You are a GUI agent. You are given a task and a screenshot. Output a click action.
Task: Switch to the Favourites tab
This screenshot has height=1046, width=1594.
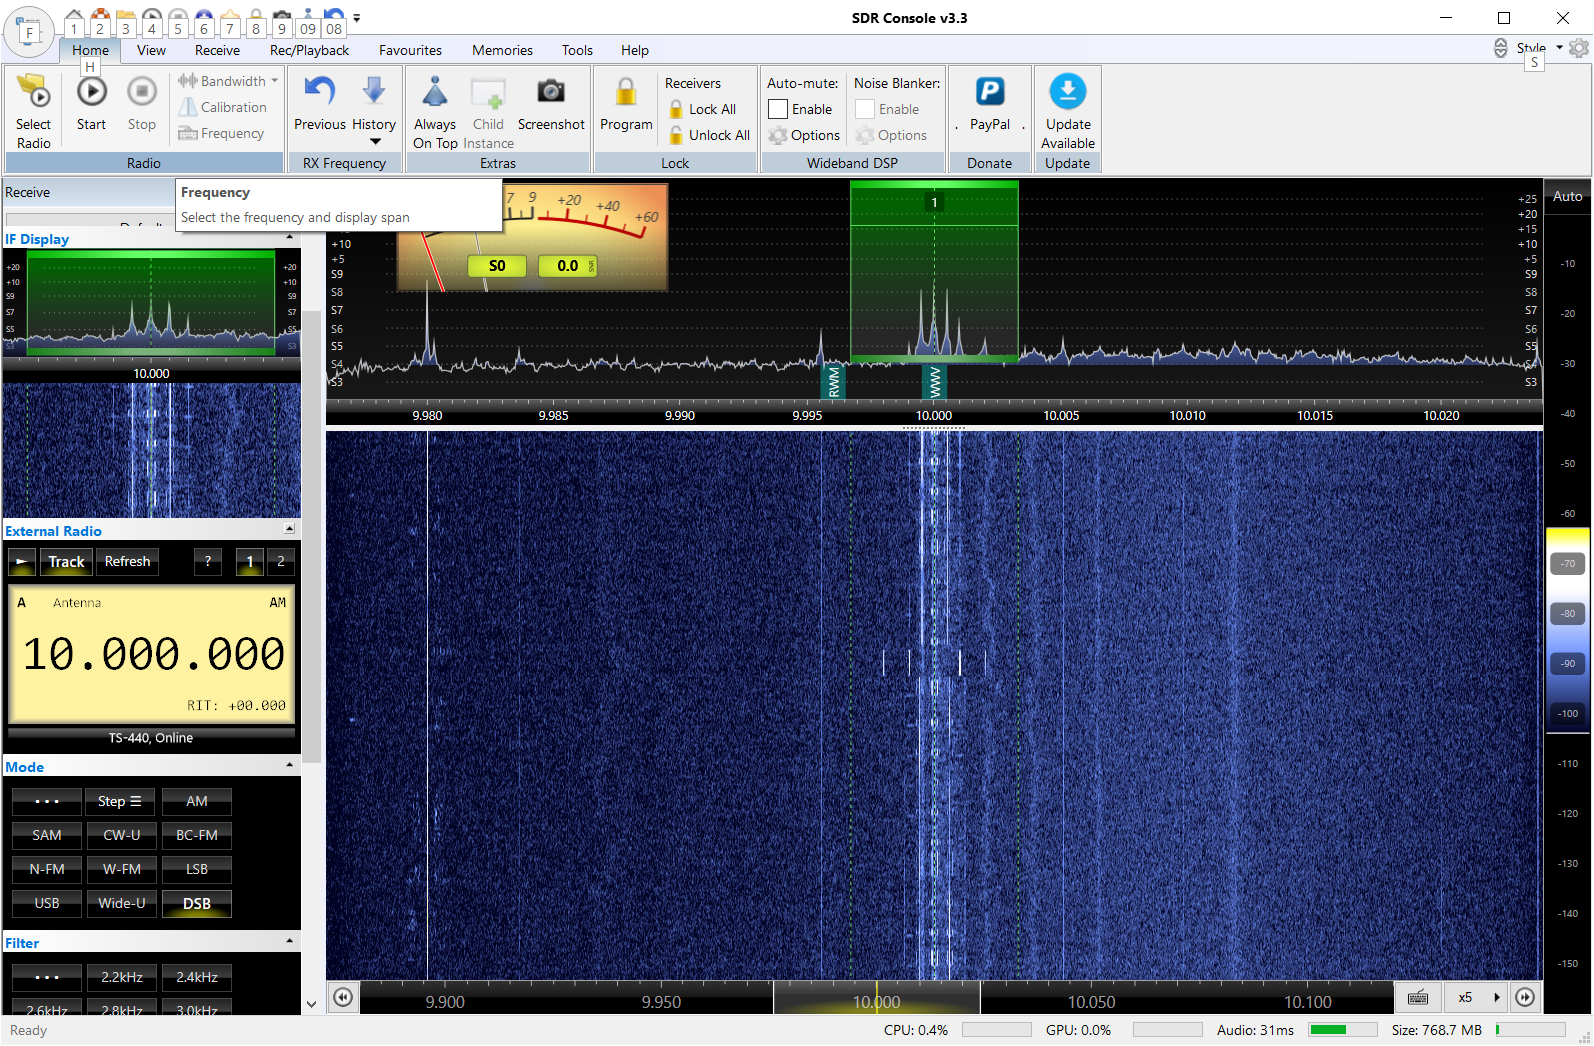(x=410, y=50)
